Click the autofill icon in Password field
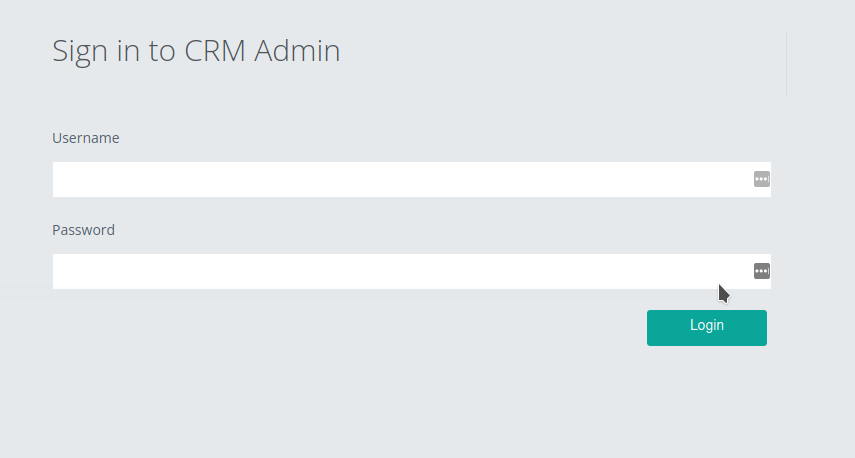Viewport: 855px width, 458px height. pyautogui.click(x=762, y=271)
